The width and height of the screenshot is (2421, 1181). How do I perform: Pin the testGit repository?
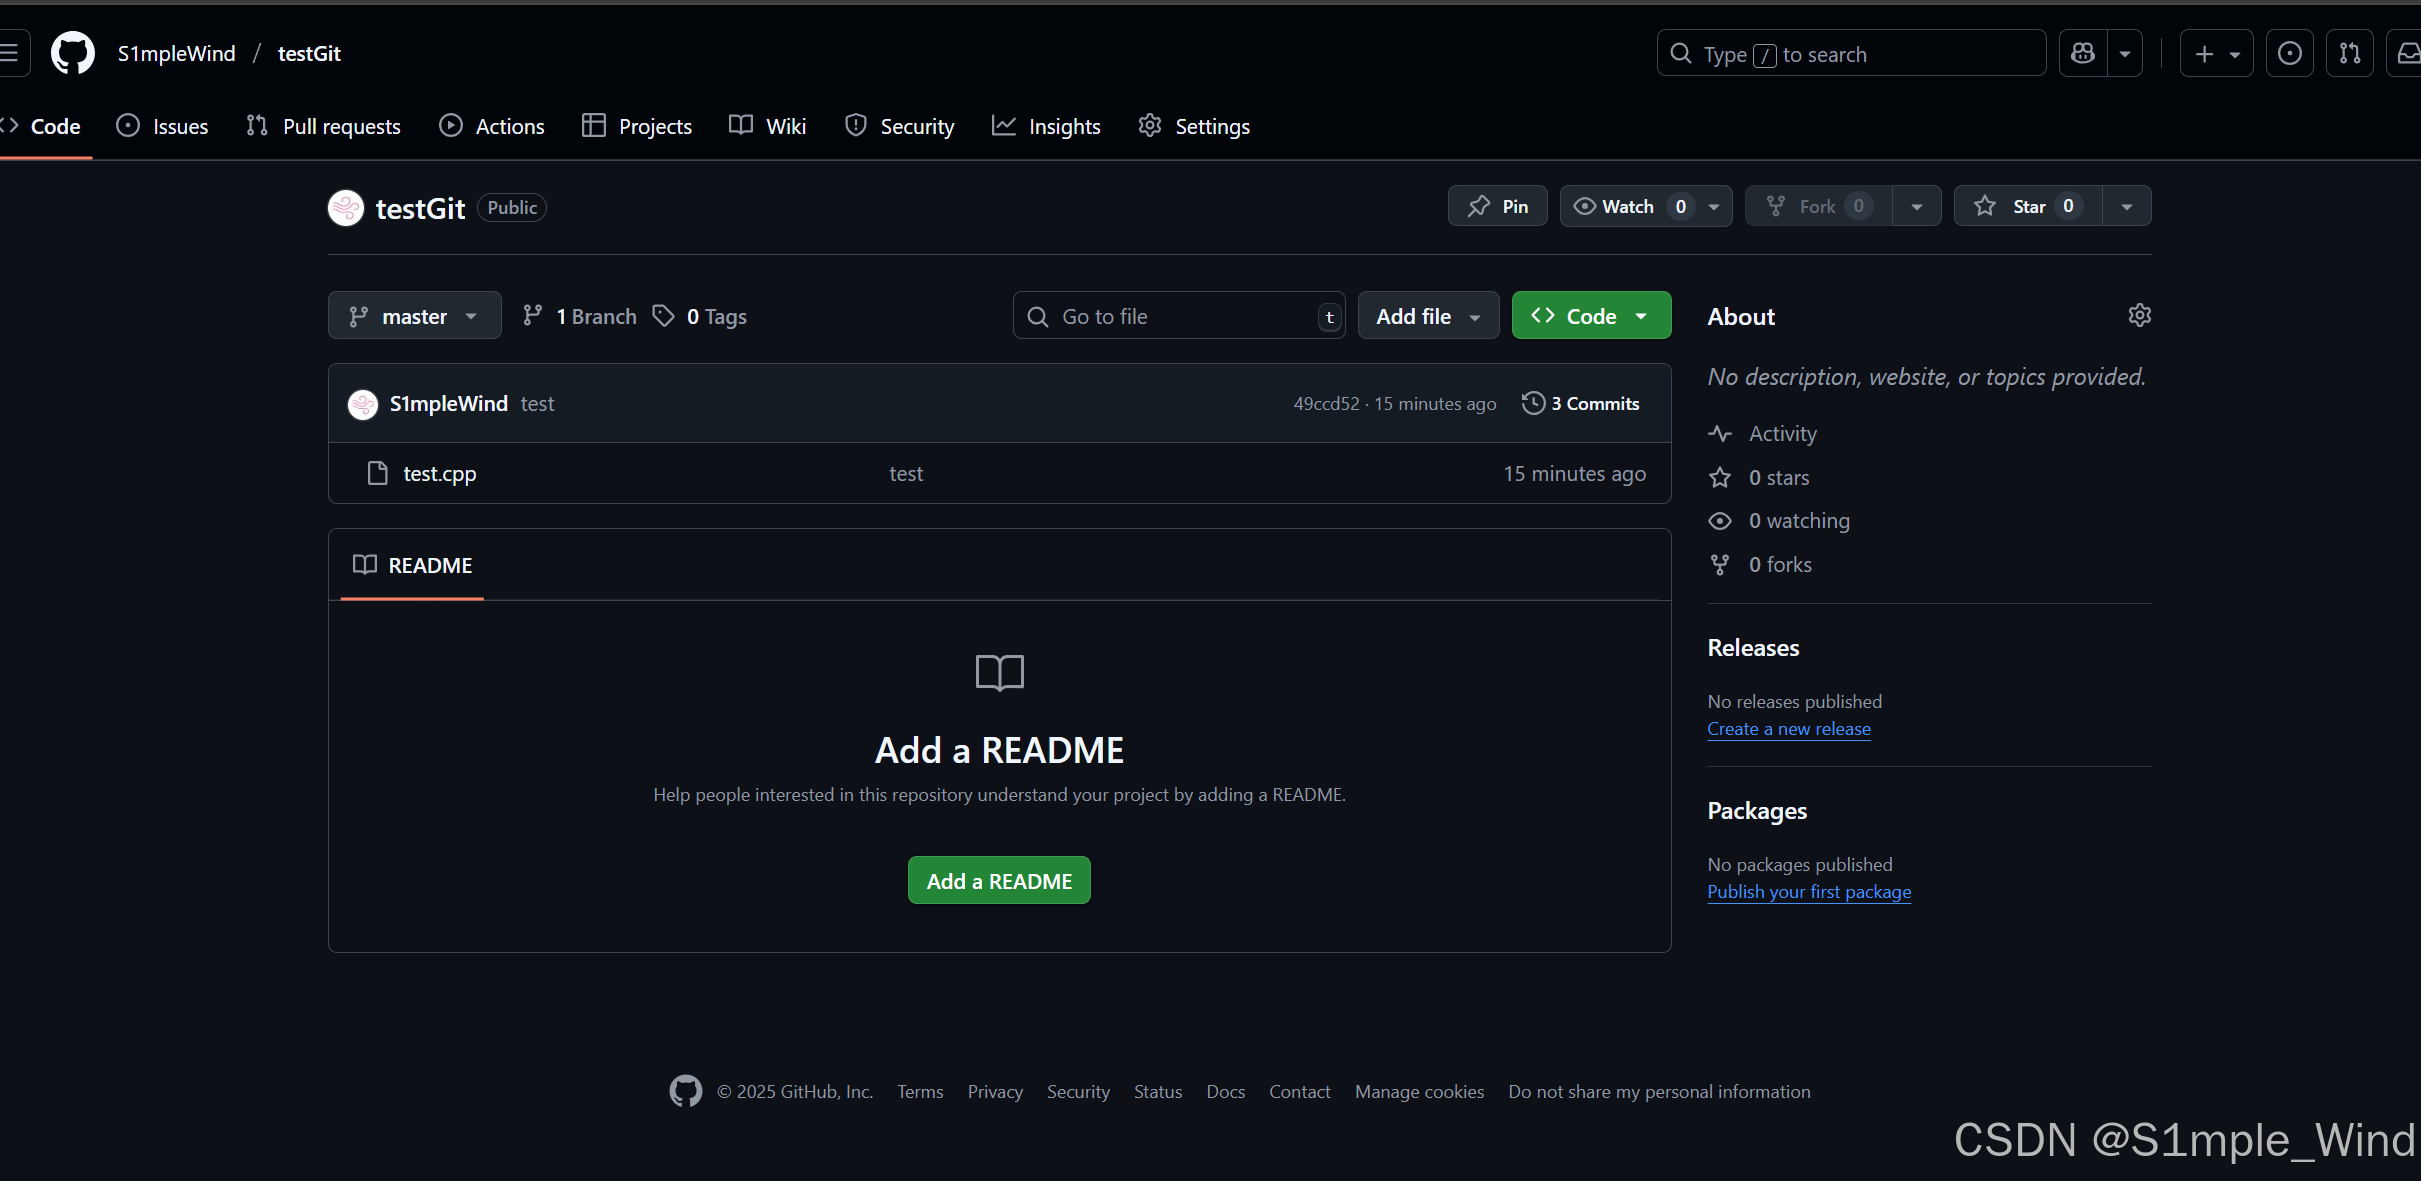[x=1498, y=206]
